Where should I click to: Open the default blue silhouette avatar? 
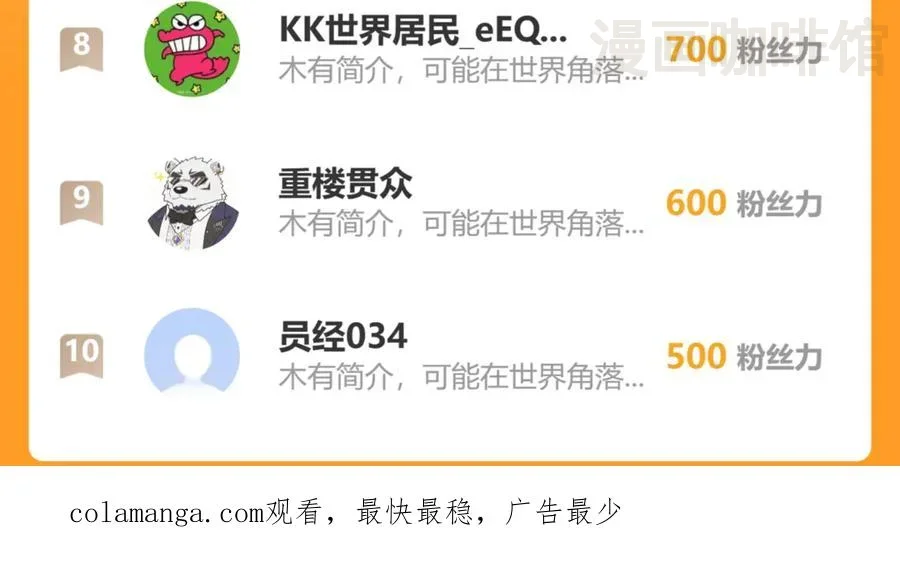[192, 351]
